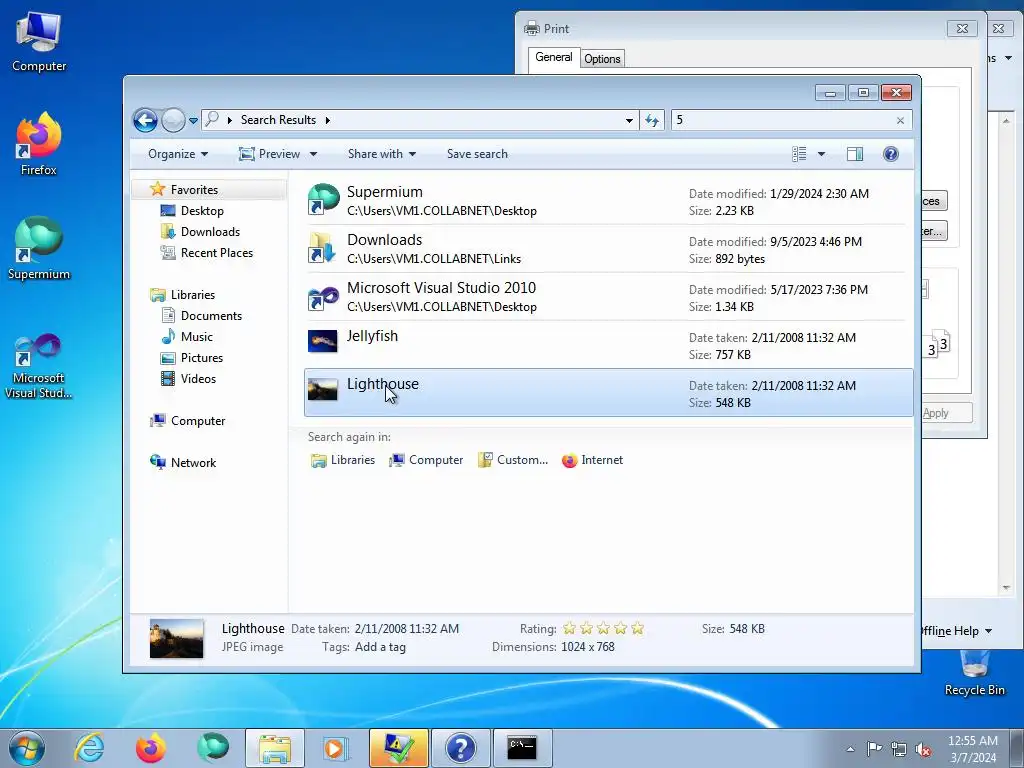Select Network in the navigation pane

click(193, 463)
